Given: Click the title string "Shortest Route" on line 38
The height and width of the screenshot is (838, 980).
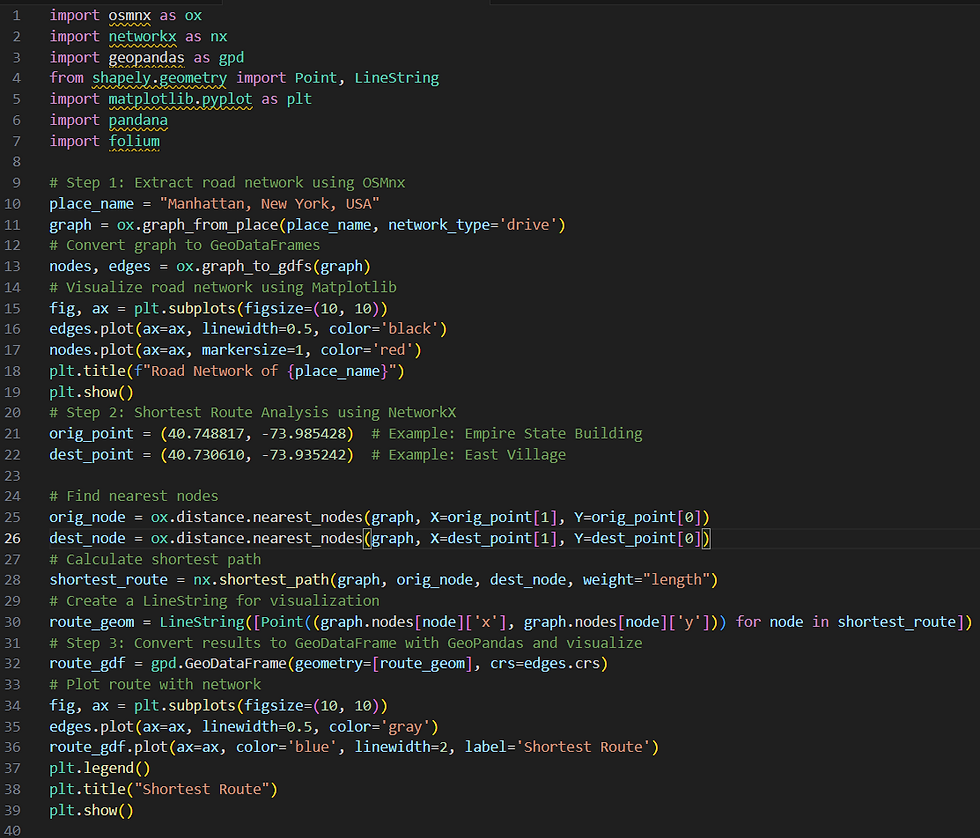Looking at the screenshot, I should (x=202, y=789).
